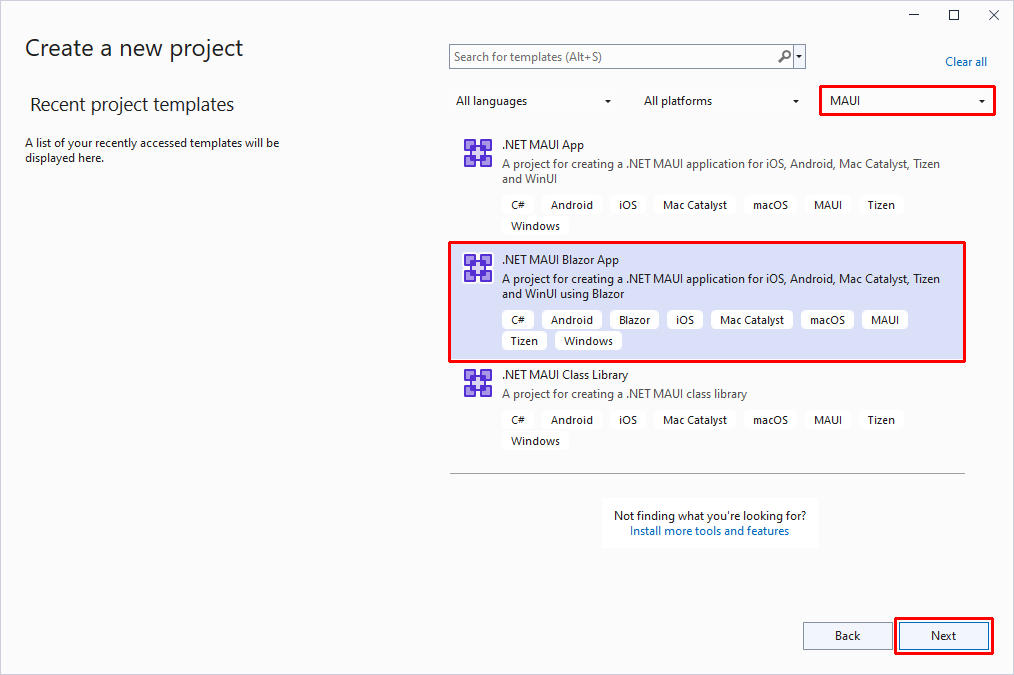The height and width of the screenshot is (675, 1014).
Task: Click the Class Library description text
Action: (x=624, y=394)
